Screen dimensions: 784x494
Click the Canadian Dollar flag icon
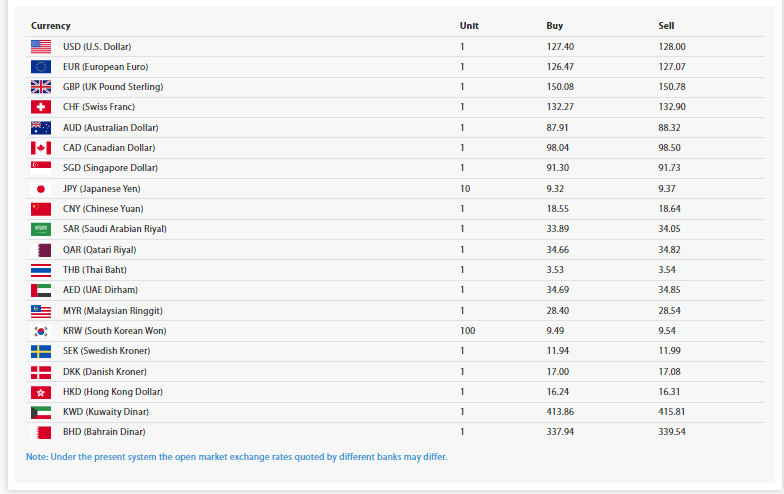tap(41, 148)
